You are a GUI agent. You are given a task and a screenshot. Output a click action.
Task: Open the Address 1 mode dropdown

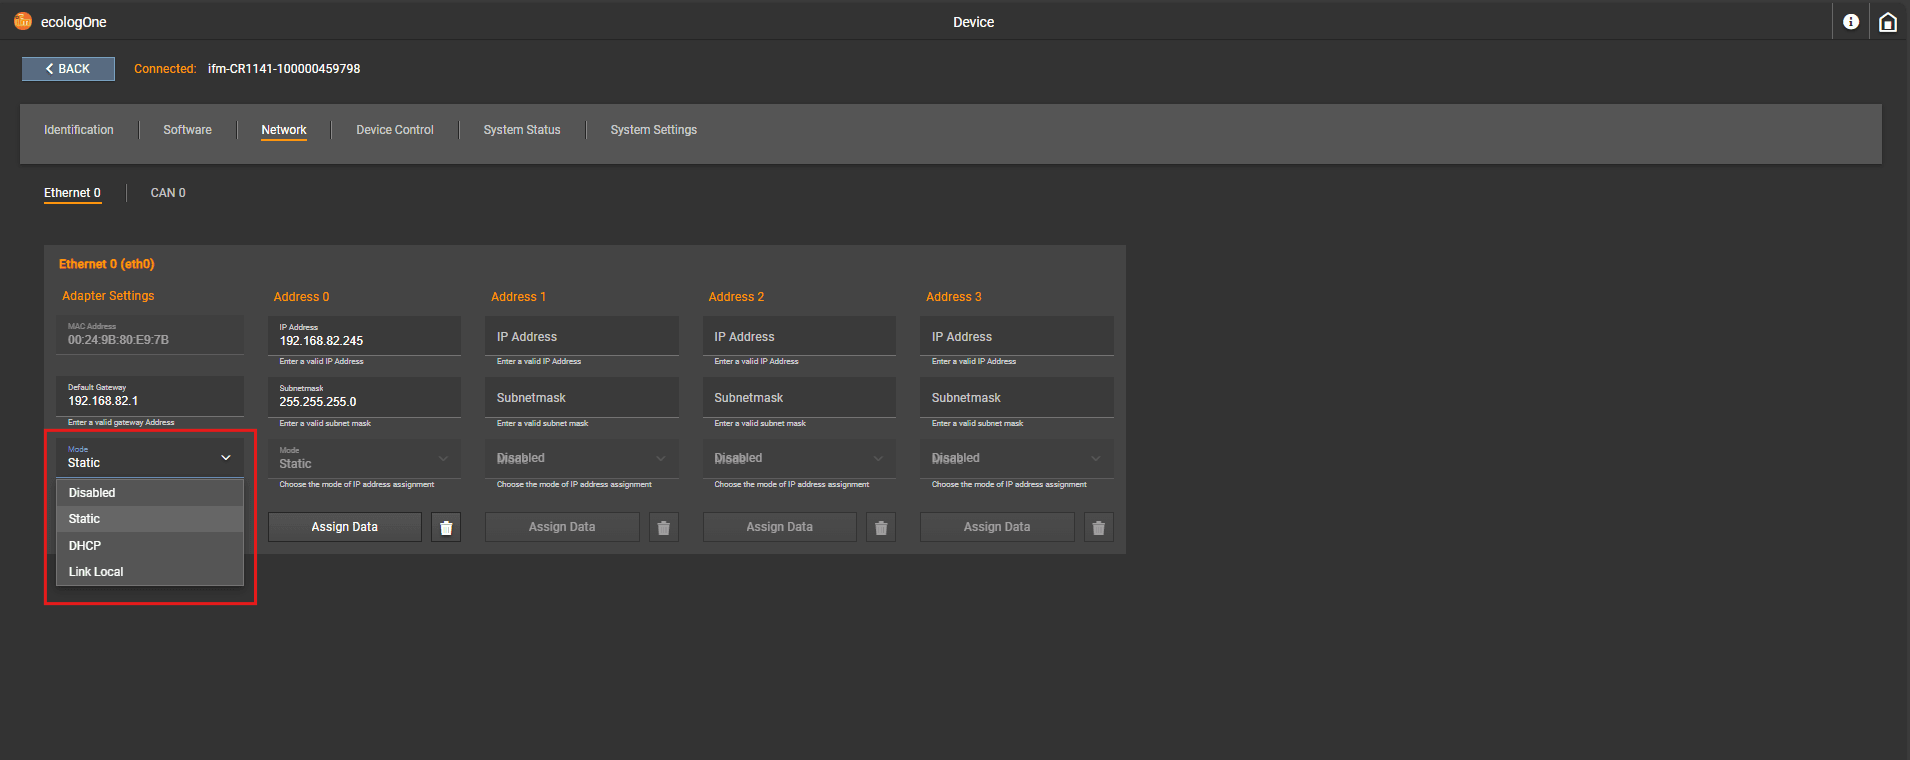581,458
